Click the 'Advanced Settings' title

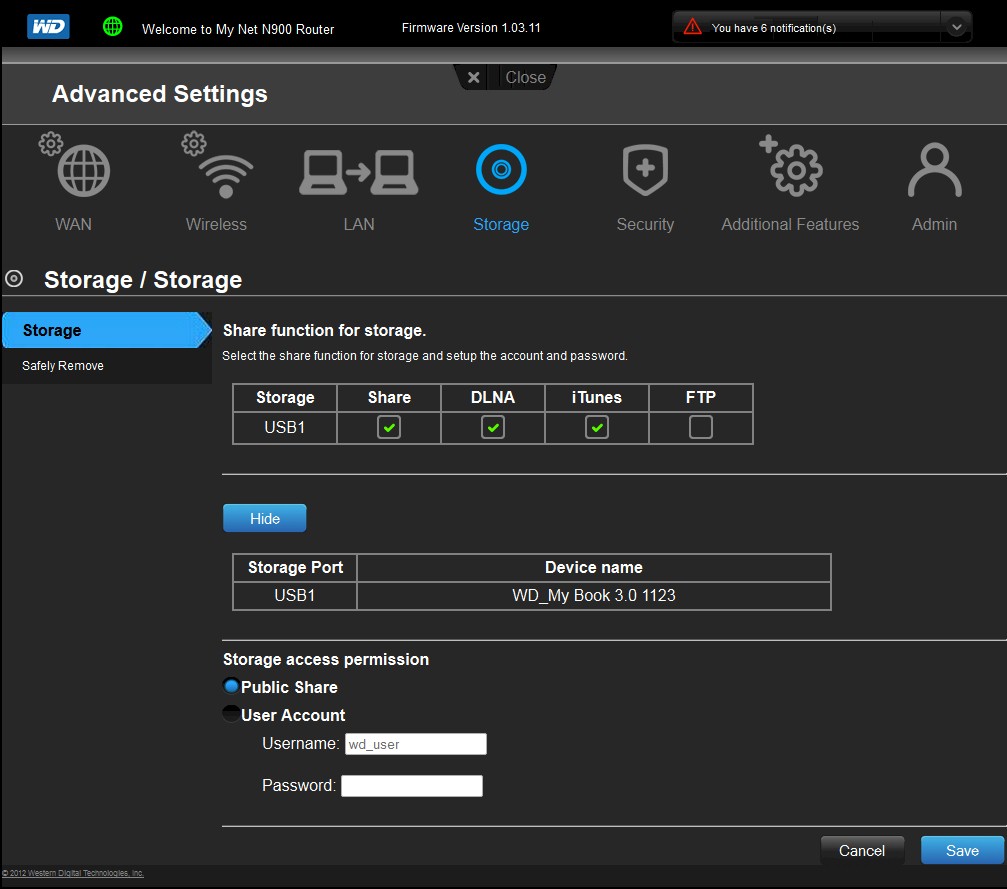click(x=159, y=94)
